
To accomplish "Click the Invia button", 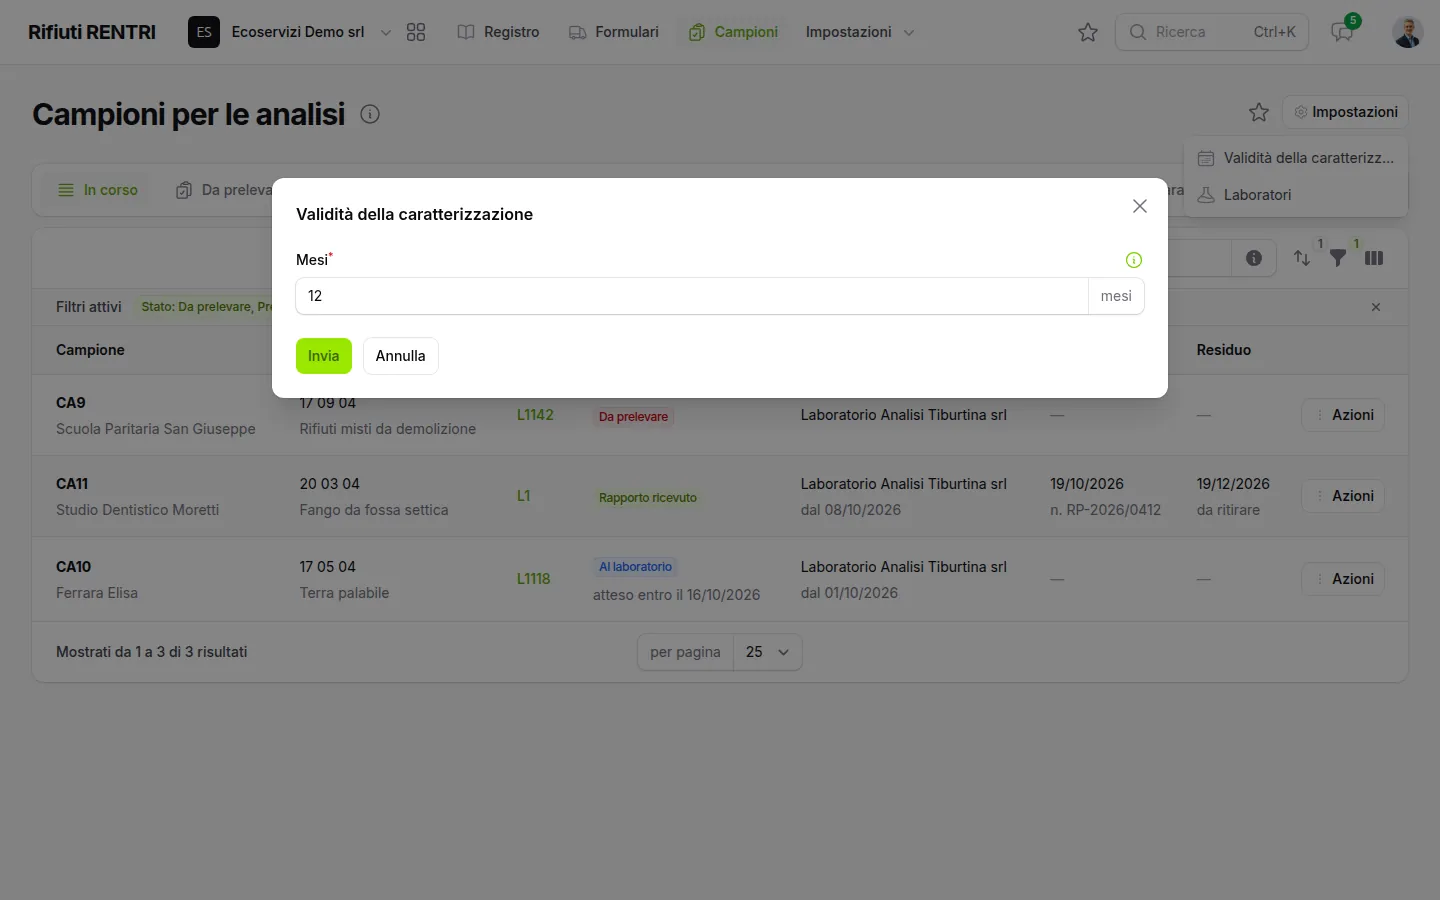I will coord(324,356).
